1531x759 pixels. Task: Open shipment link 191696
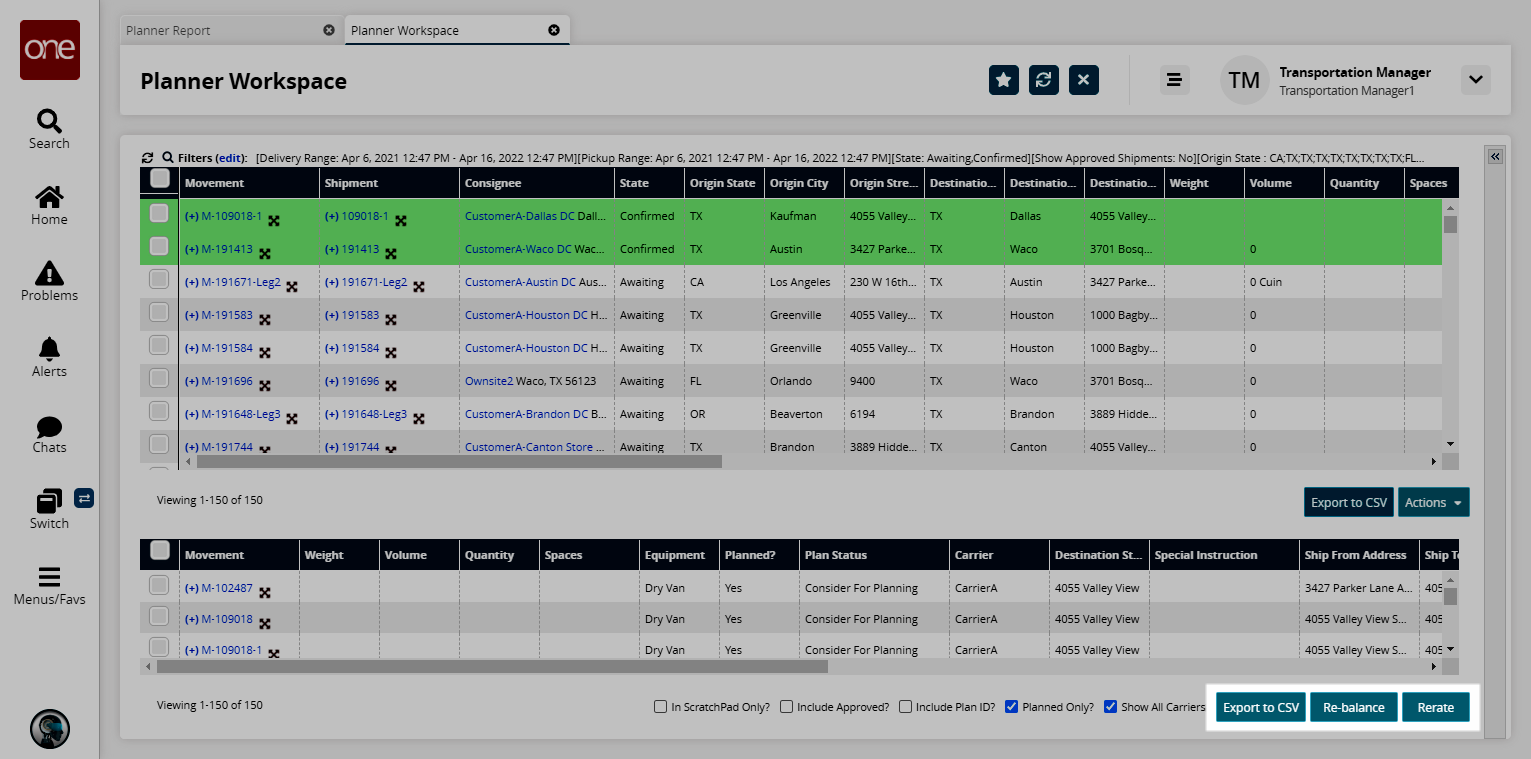360,381
